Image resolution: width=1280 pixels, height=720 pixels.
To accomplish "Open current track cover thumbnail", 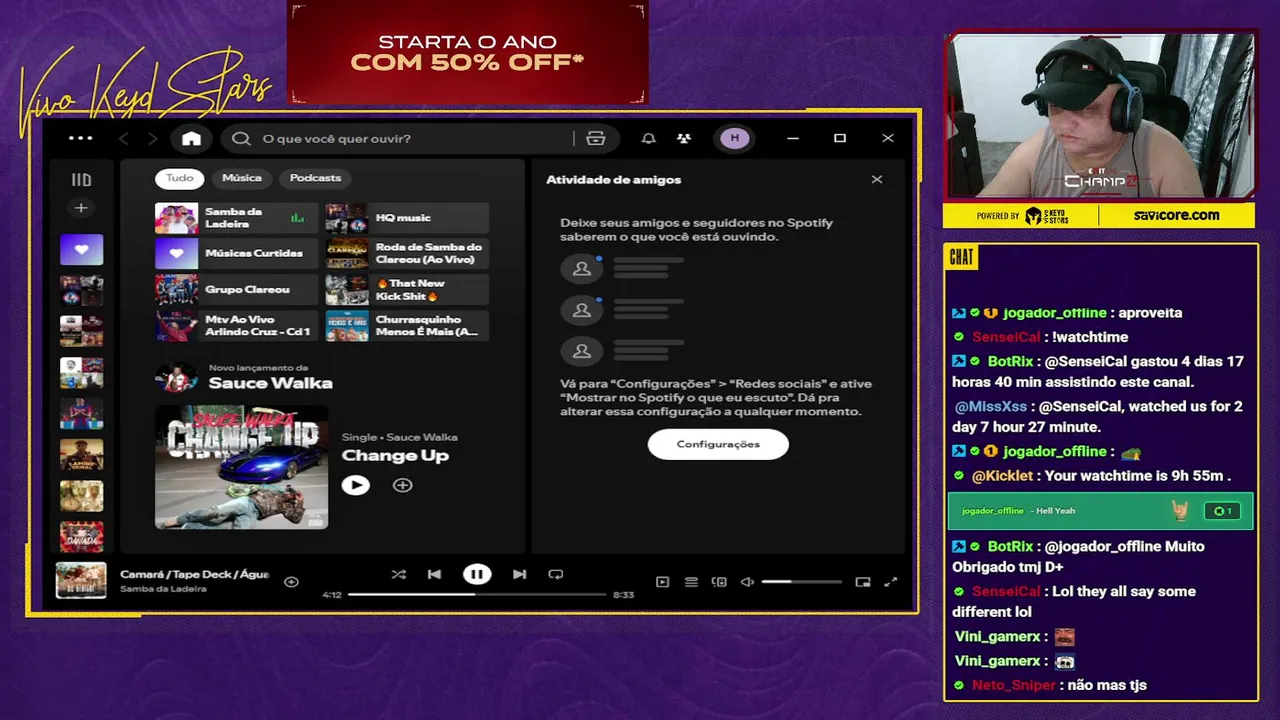I will tap(81, 581).
